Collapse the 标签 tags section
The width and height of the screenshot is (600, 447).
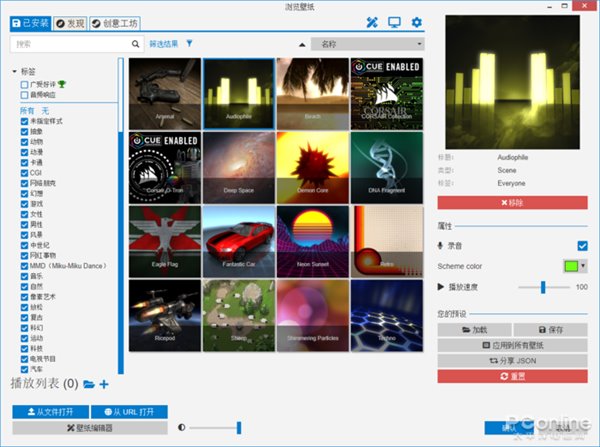tap(15, 71)
